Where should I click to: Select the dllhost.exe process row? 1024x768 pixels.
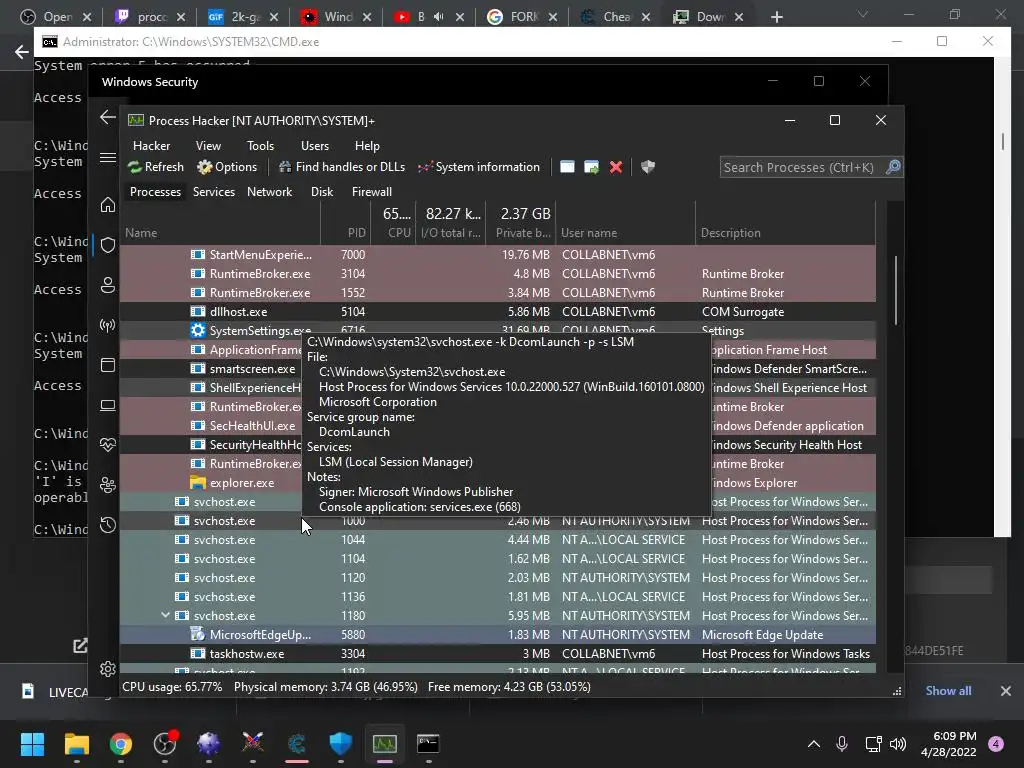[x=498, y=312]
